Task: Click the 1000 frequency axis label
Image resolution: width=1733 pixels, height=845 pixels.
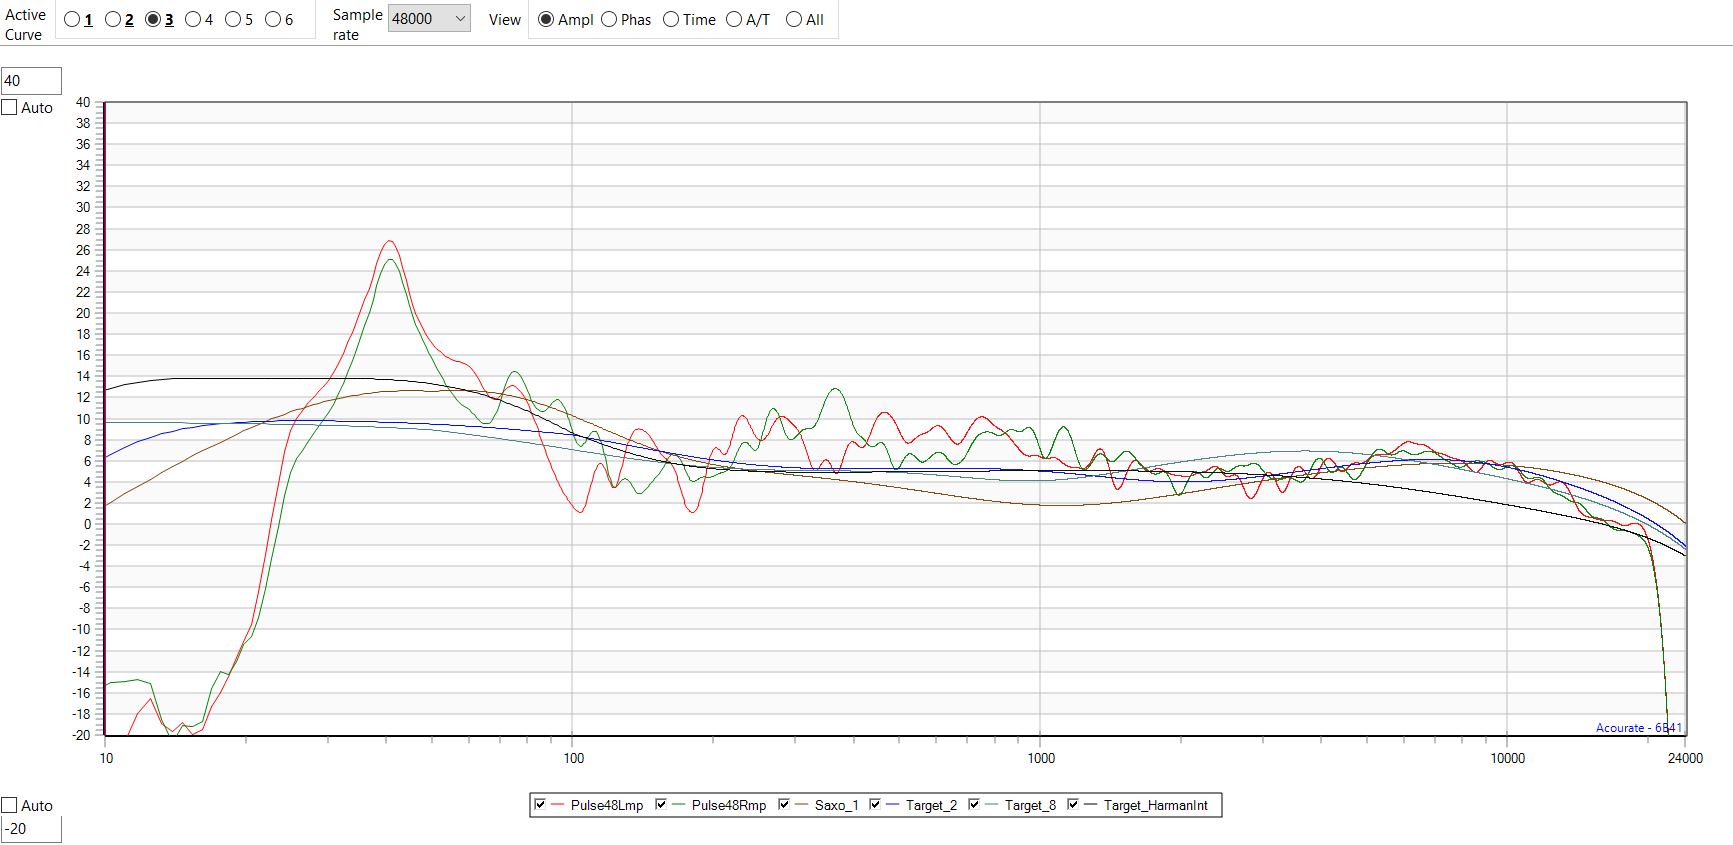Action: click(1041, 758)
